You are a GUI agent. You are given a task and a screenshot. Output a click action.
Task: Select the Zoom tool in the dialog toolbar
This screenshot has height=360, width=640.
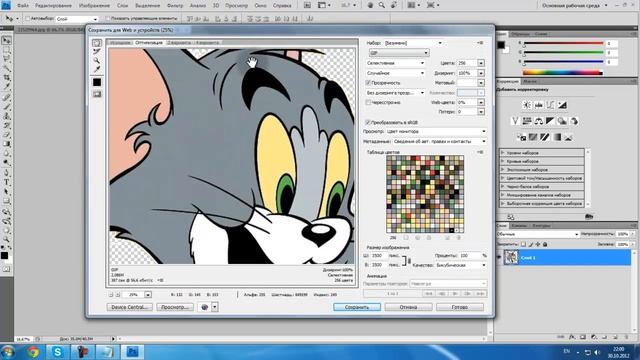[x=97, y=60]
